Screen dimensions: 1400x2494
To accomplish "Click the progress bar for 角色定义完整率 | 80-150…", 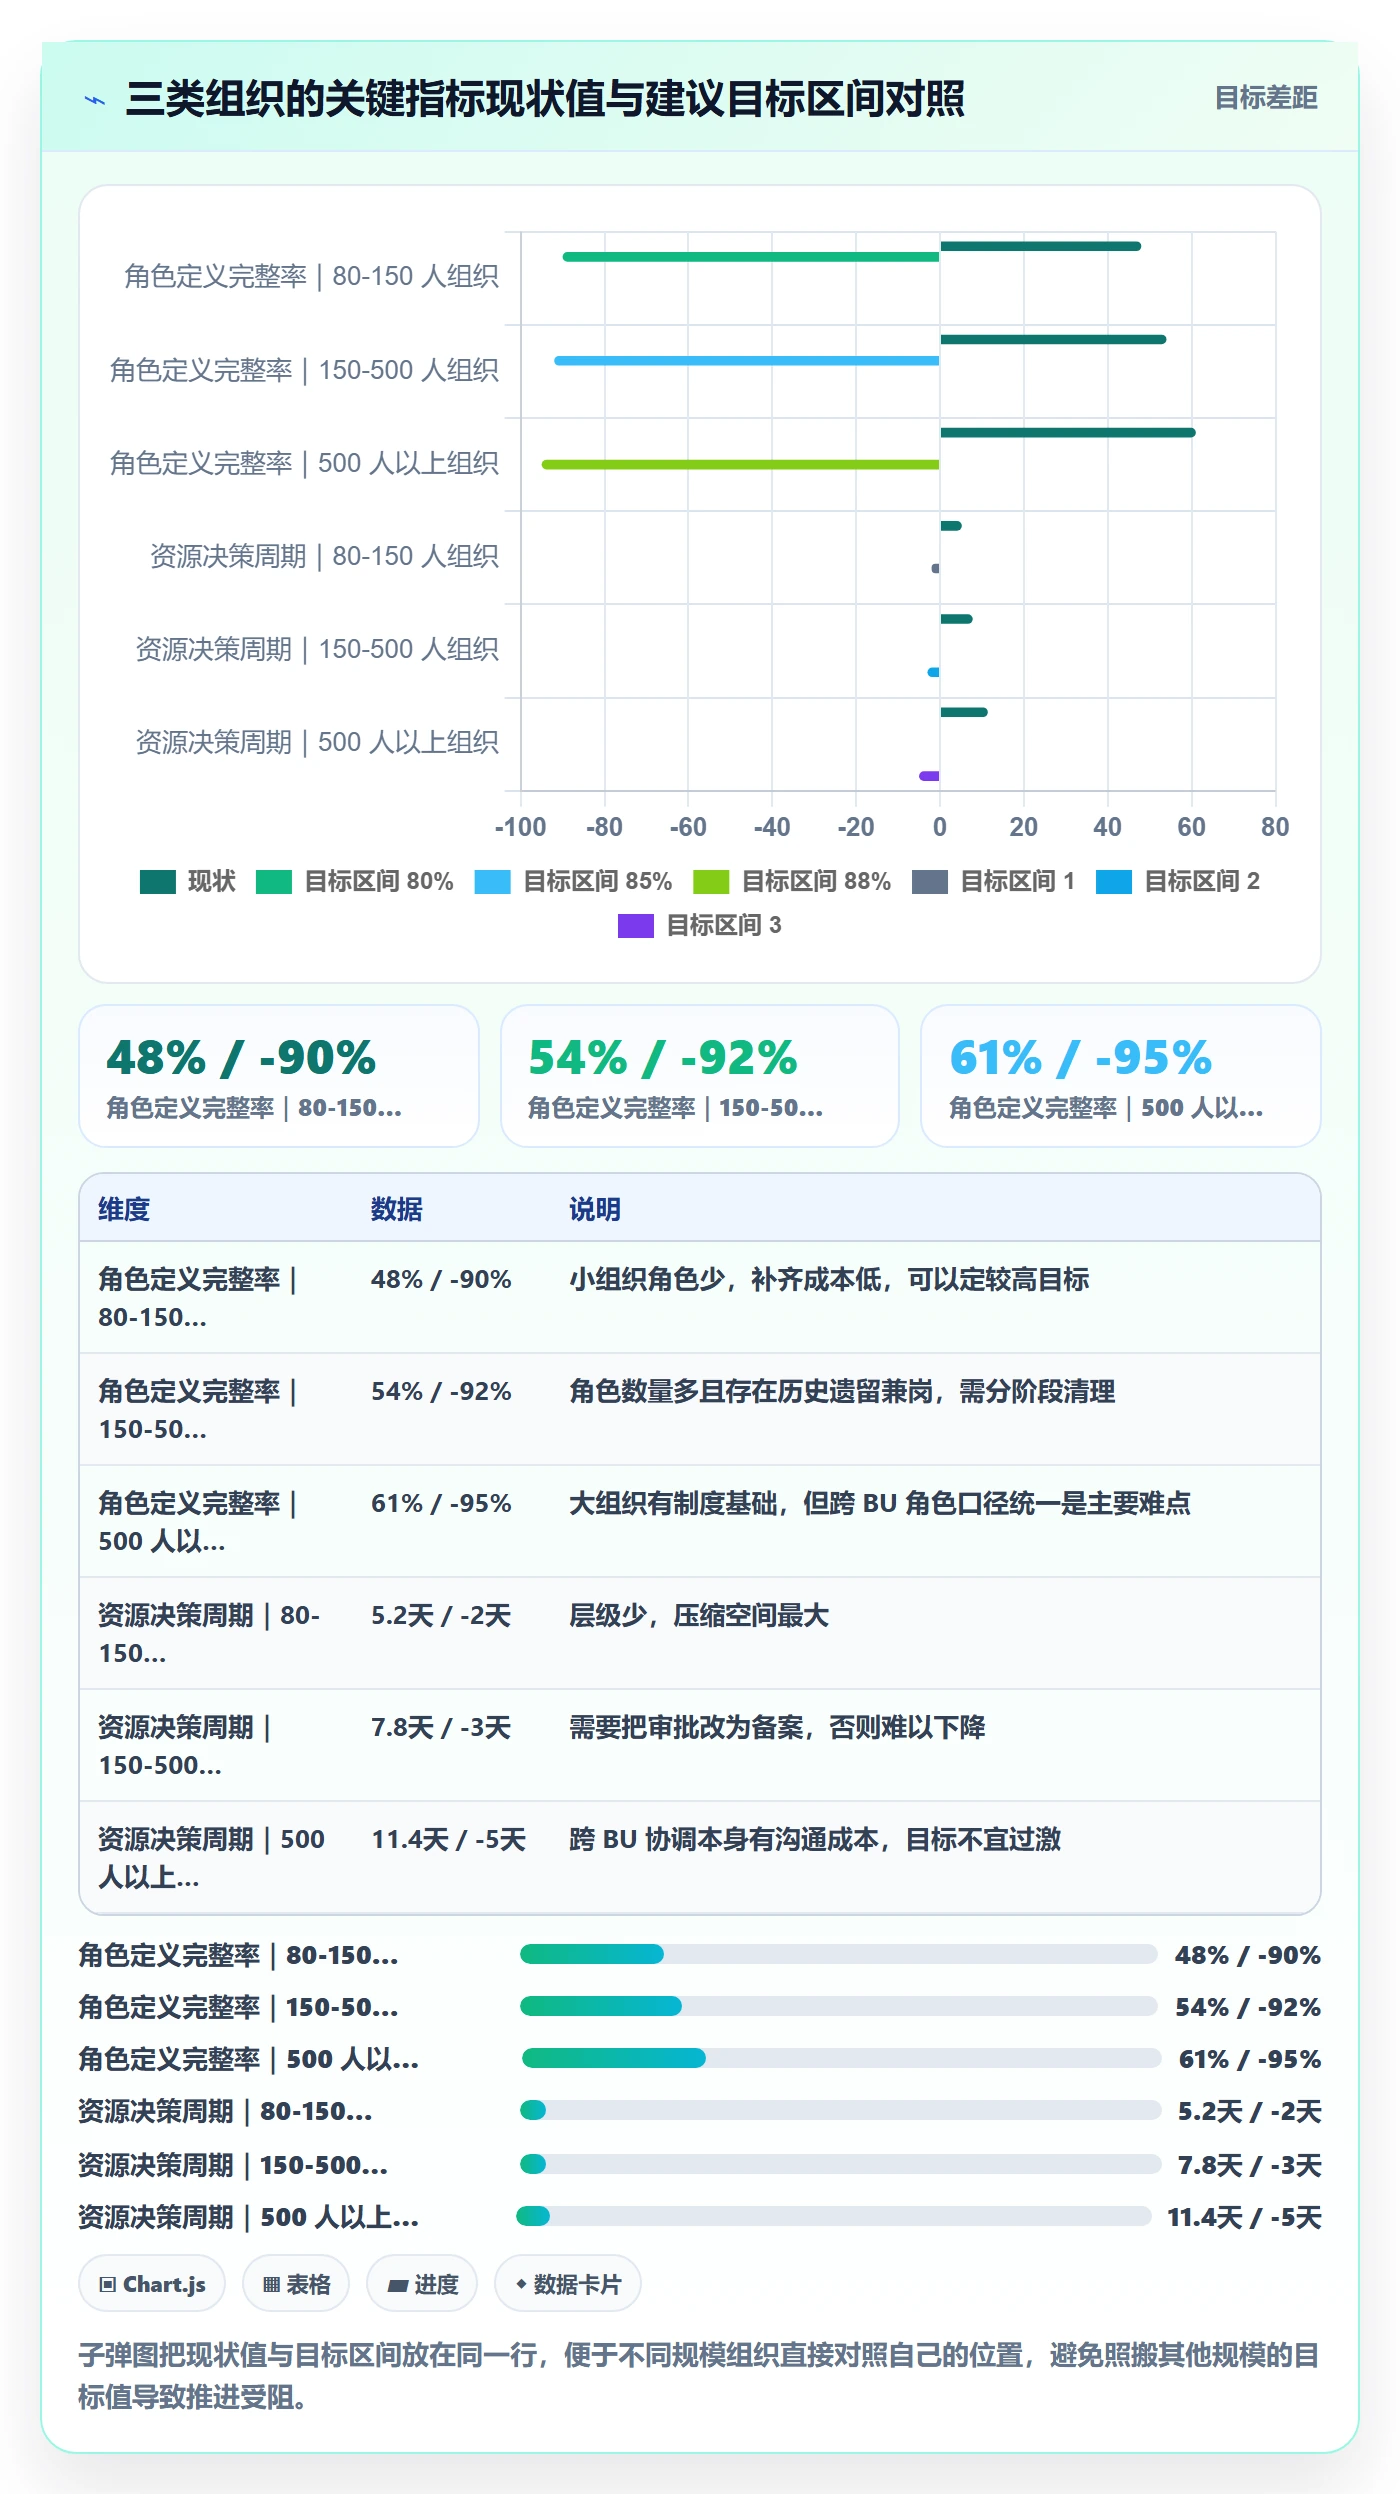I will (838, 1954).
